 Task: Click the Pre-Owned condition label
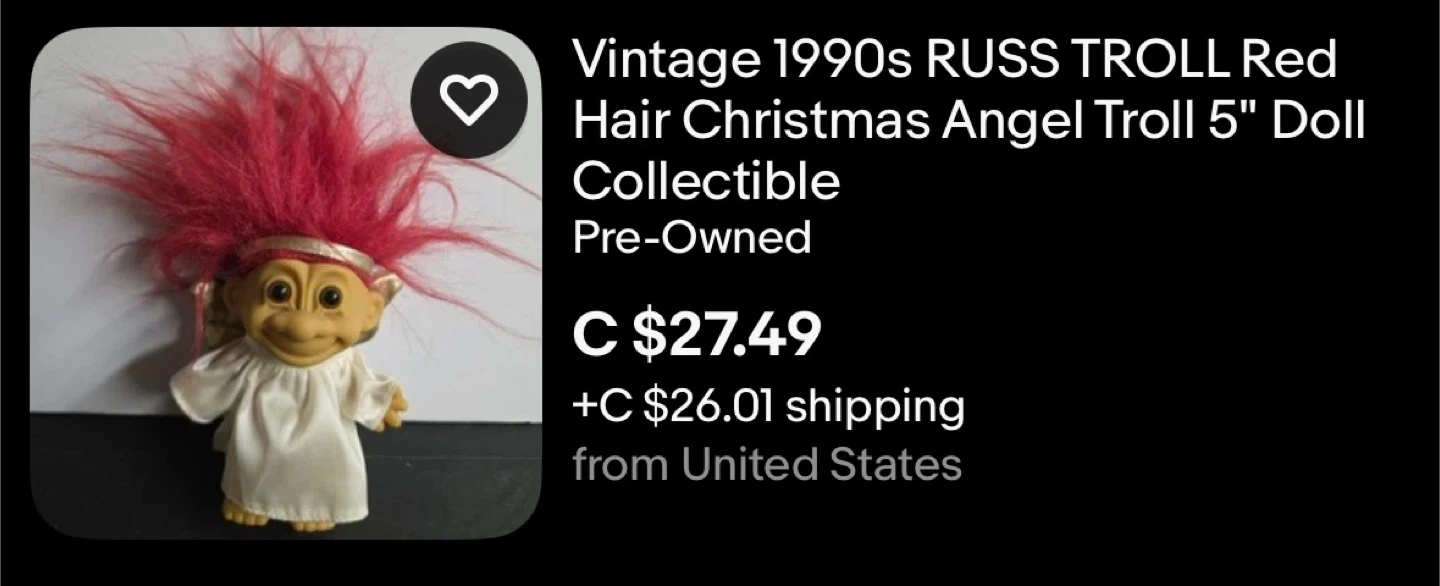click(x=691, y=238)
